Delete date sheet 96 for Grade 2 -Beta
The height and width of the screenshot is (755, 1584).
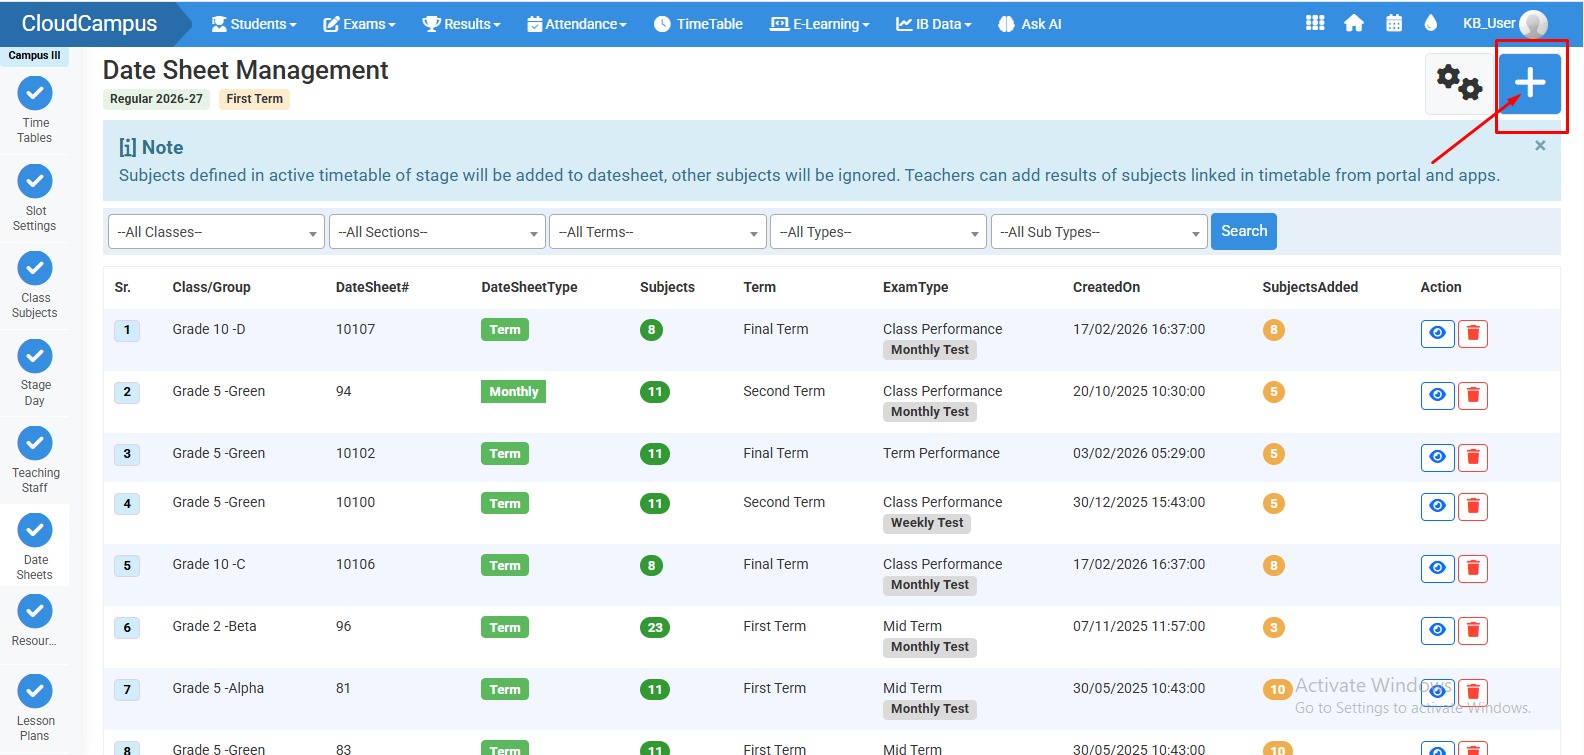[x=1472, y=630]
